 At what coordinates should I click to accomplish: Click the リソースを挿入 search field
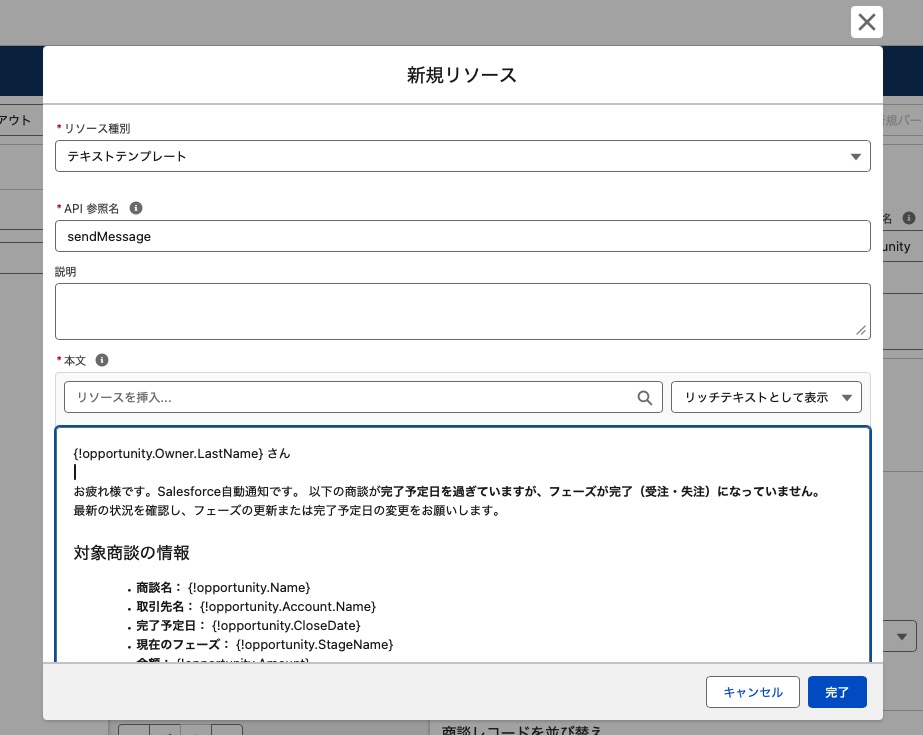point(363,397)
